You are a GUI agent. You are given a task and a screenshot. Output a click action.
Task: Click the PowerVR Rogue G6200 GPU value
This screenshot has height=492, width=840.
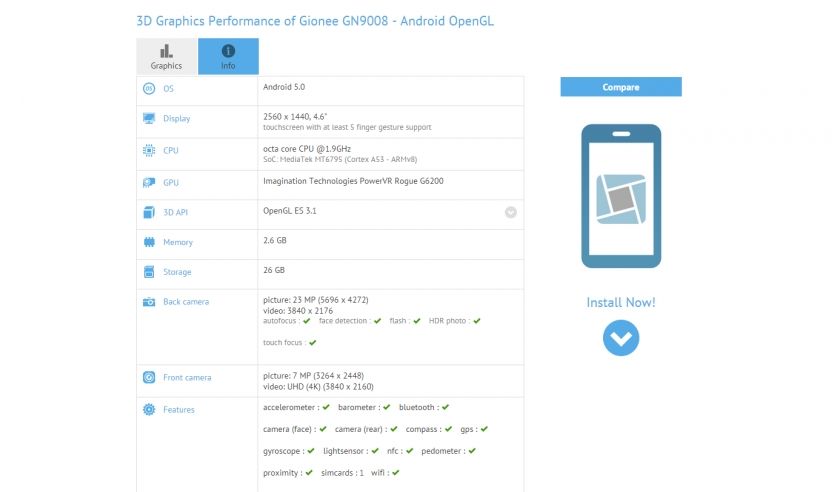click(x=353, y=181)
